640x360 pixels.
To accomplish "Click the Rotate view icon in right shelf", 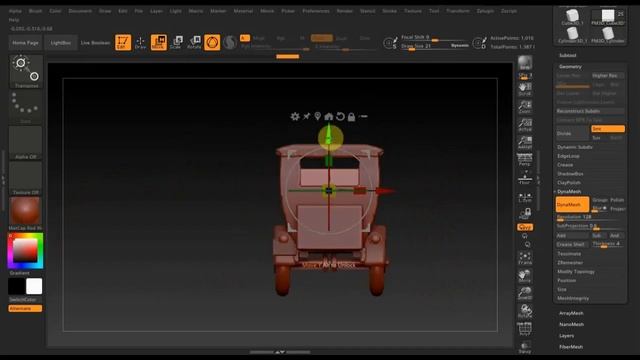I will click(x=525, y=311).
